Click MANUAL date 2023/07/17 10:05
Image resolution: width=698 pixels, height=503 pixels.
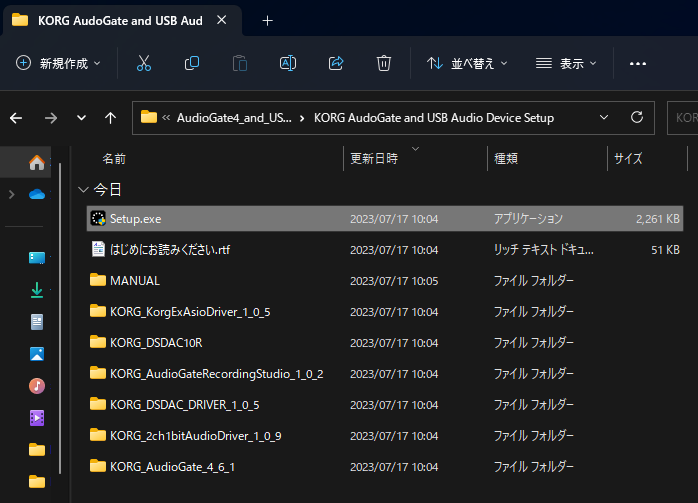[x=394, y=281]
